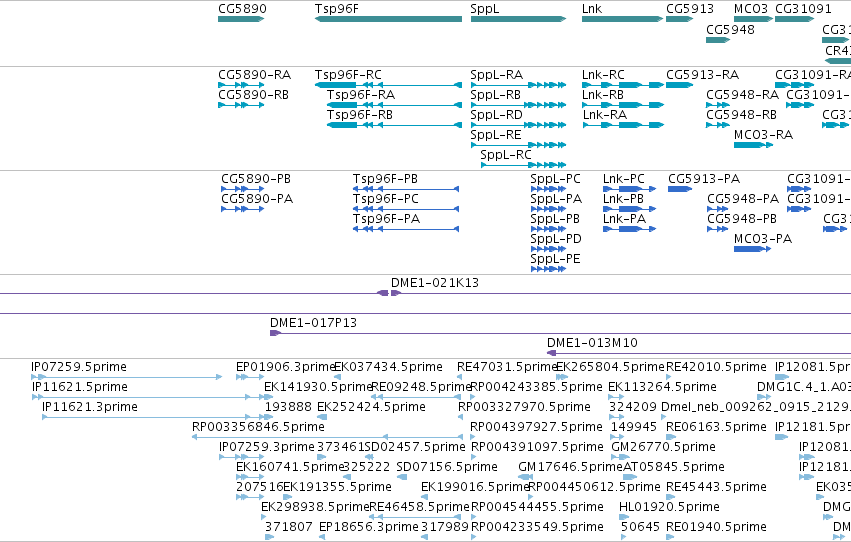Click the SppL-PB protein label

pyautogui.click(x=555, y=219)
